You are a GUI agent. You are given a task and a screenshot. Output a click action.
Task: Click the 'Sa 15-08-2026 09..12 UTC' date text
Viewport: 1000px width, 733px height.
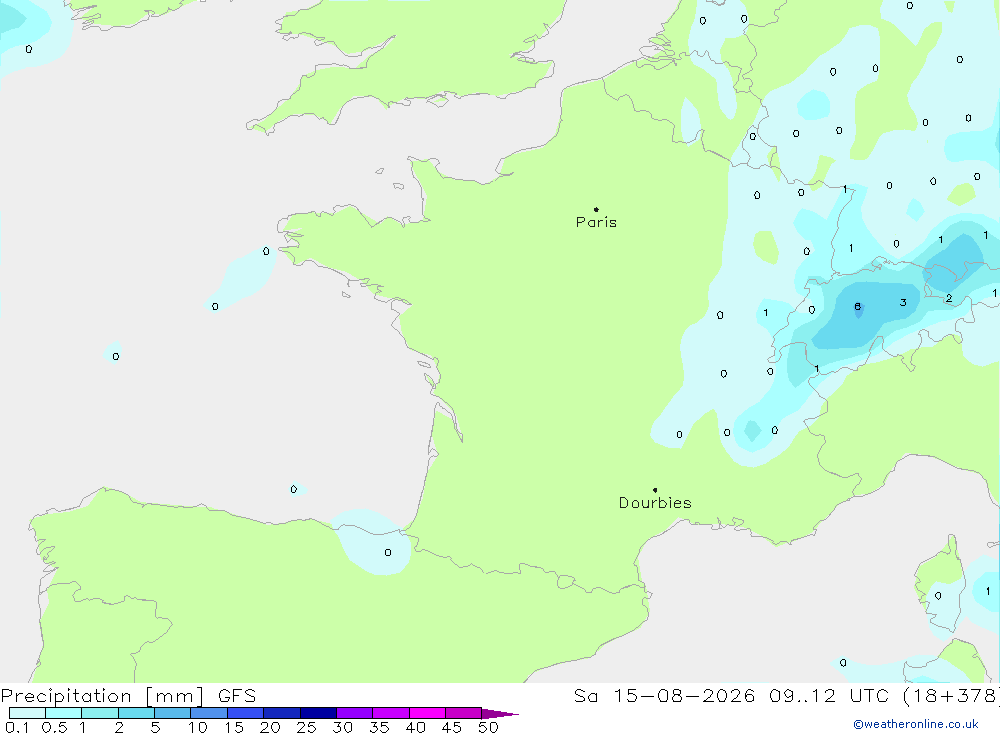(x=732, y=695)
